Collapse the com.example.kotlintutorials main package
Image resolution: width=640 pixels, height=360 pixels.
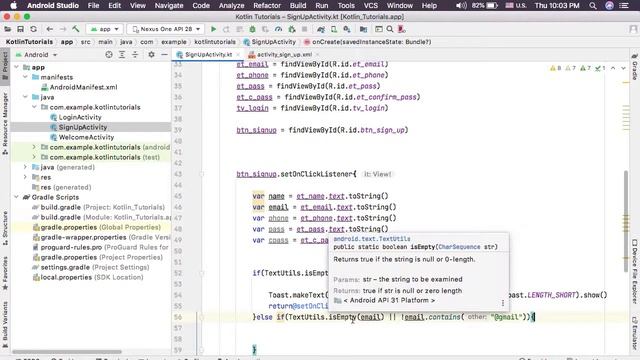click(x=34, y=107)
